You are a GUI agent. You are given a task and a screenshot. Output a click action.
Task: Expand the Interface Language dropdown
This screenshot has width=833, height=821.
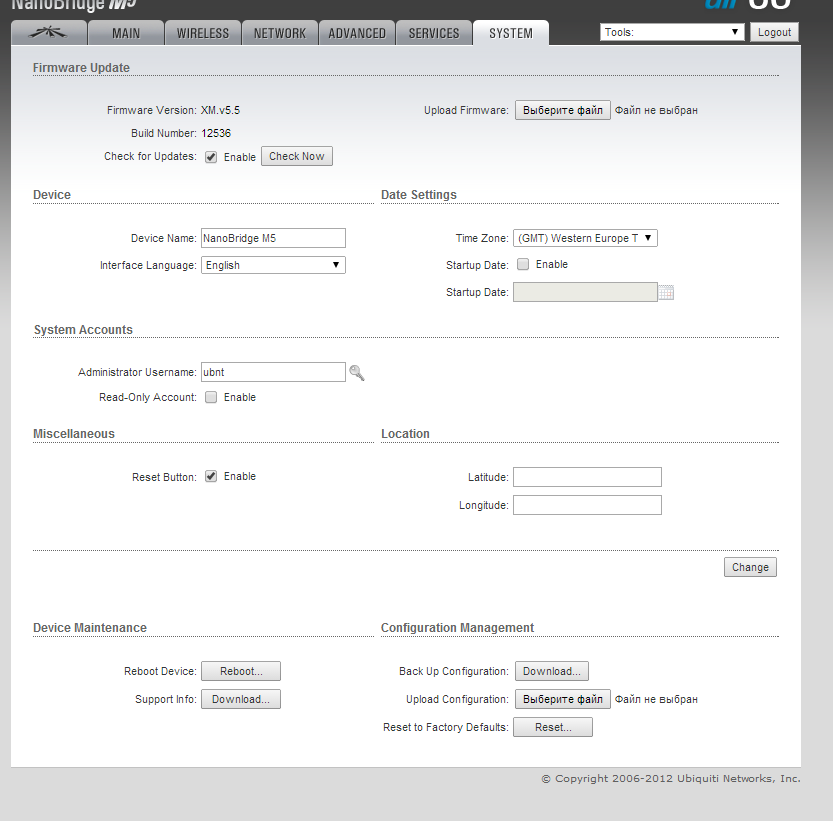273,266
